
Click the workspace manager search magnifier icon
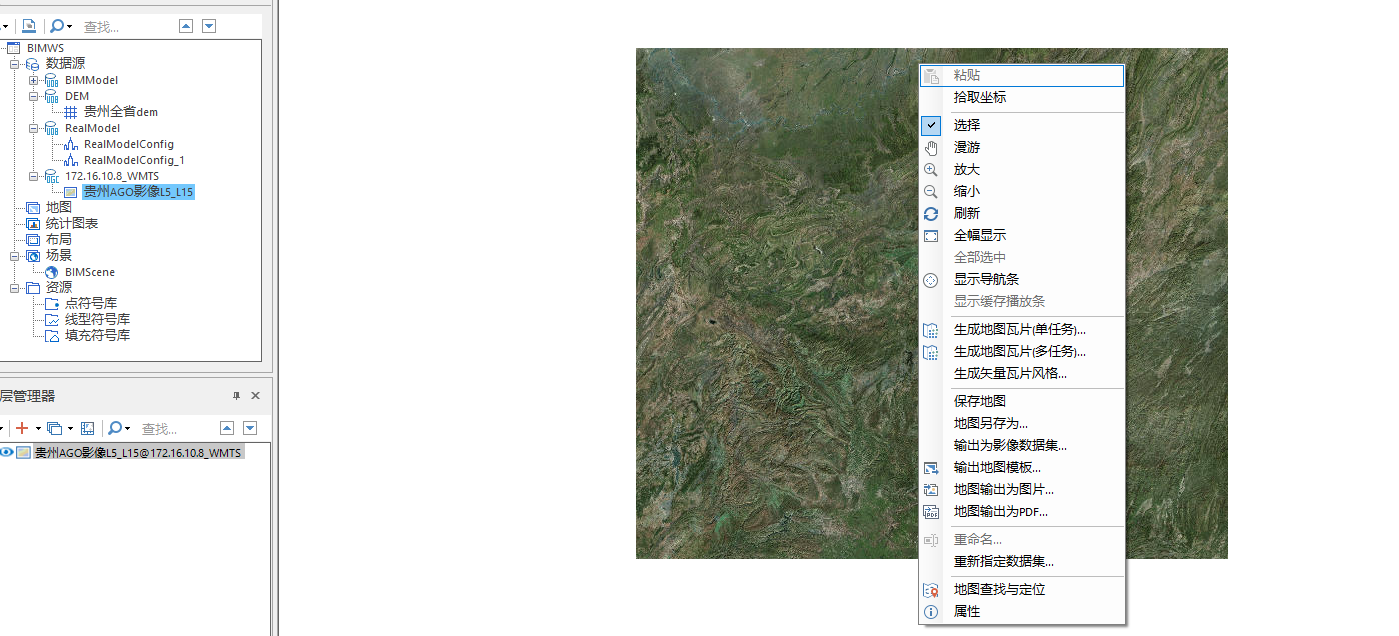[57, 26]
